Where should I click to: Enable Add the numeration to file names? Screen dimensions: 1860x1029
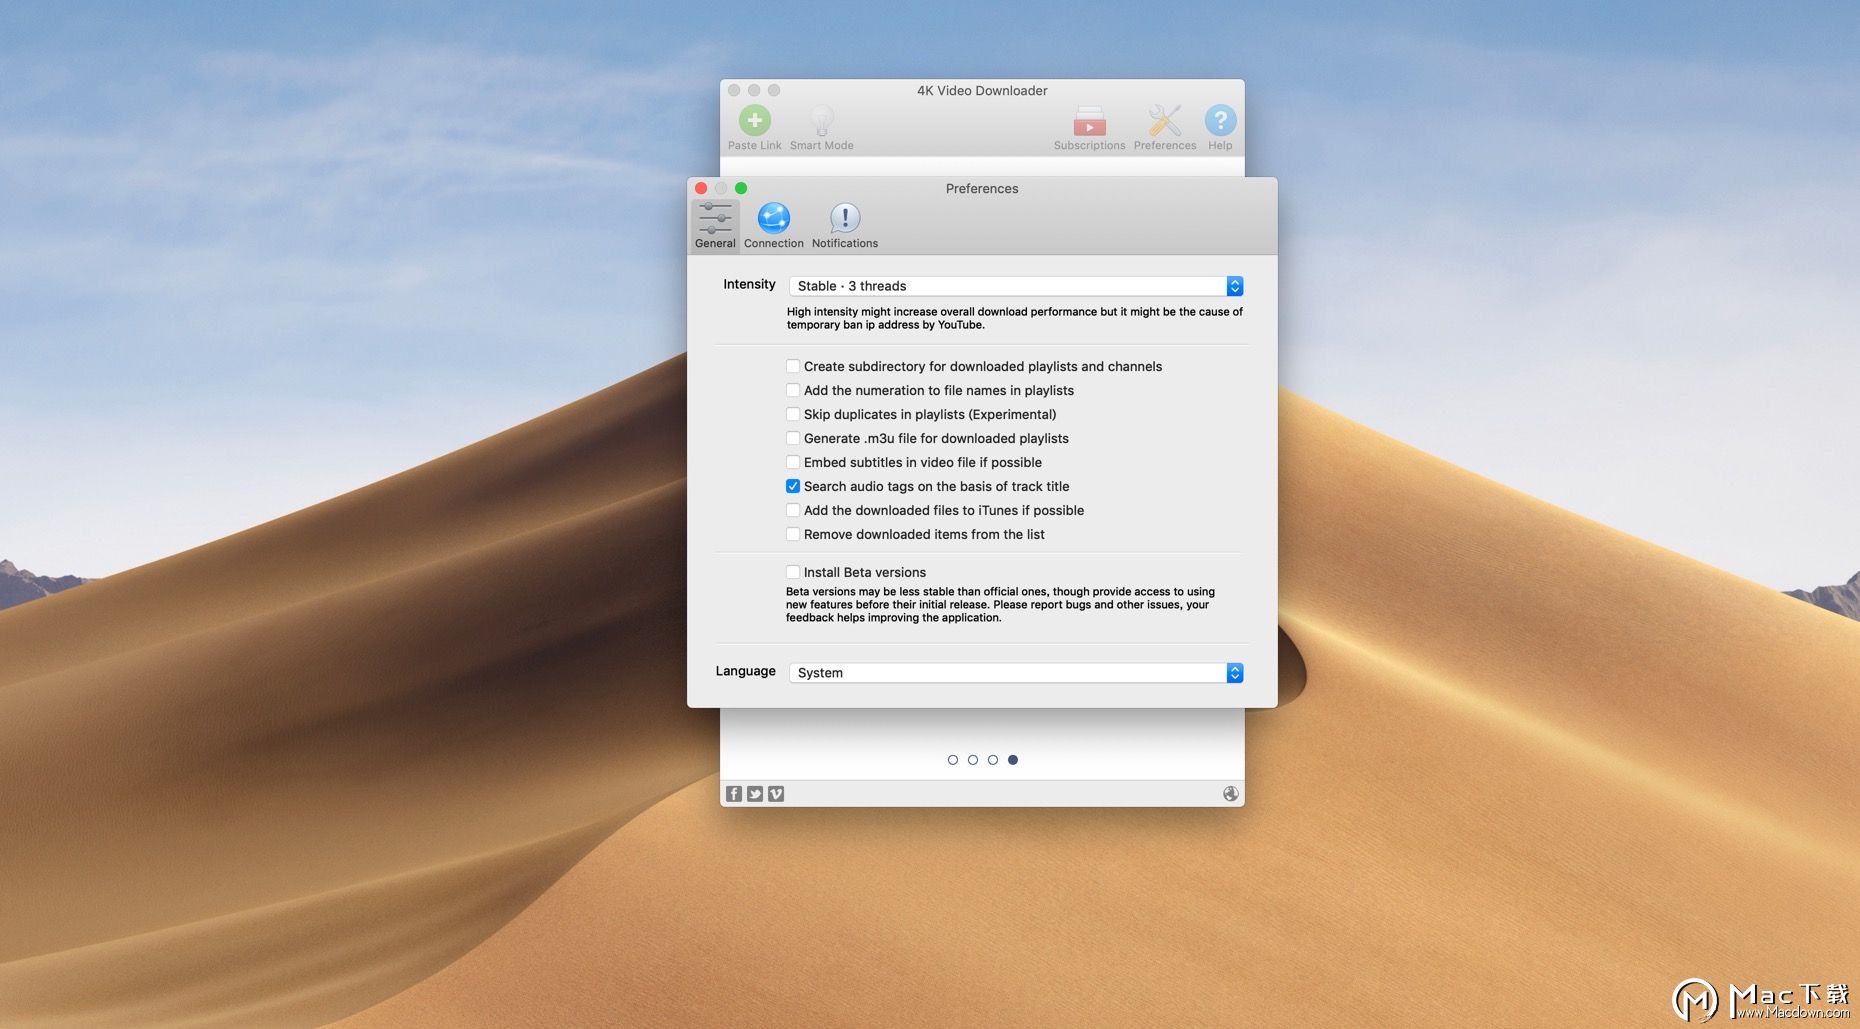[793, 390]
